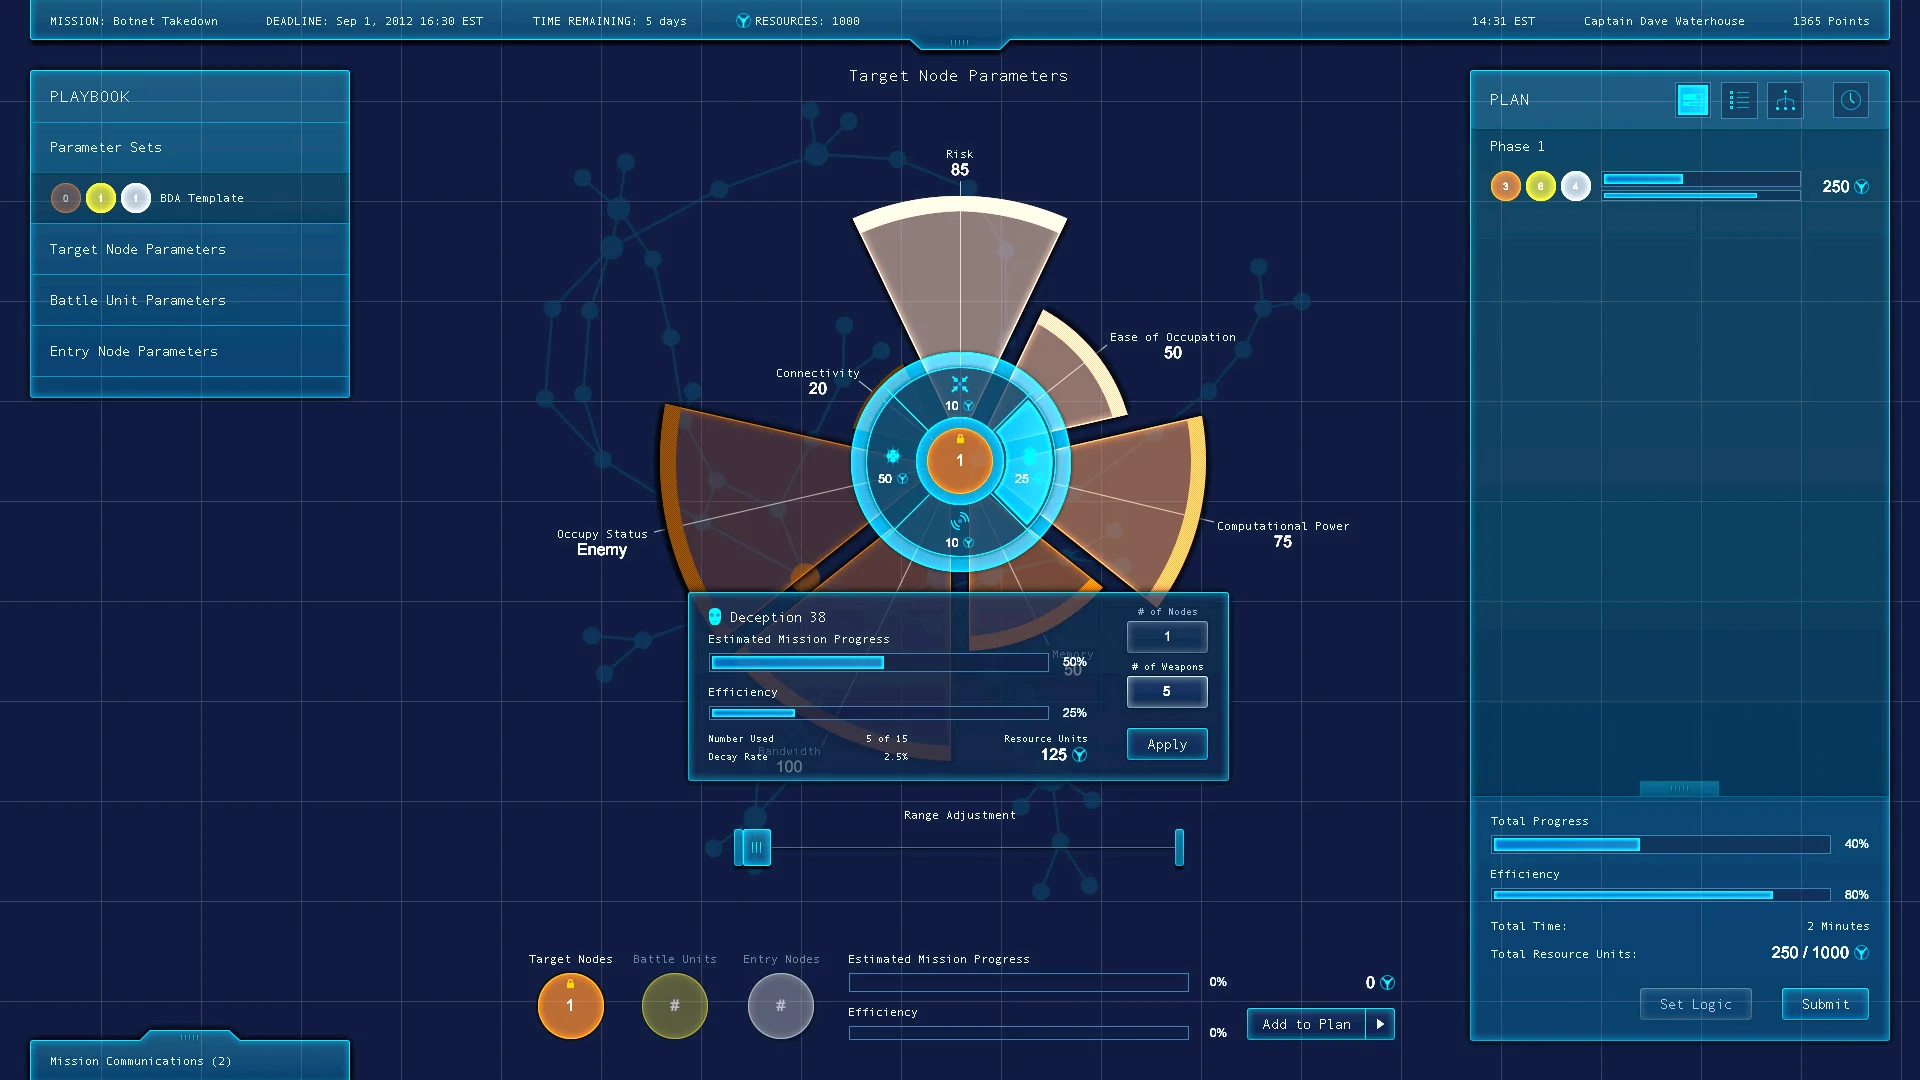Click the Submit button
The width and height of the screenshot is (1920, 1080).
point(1824,1004)
